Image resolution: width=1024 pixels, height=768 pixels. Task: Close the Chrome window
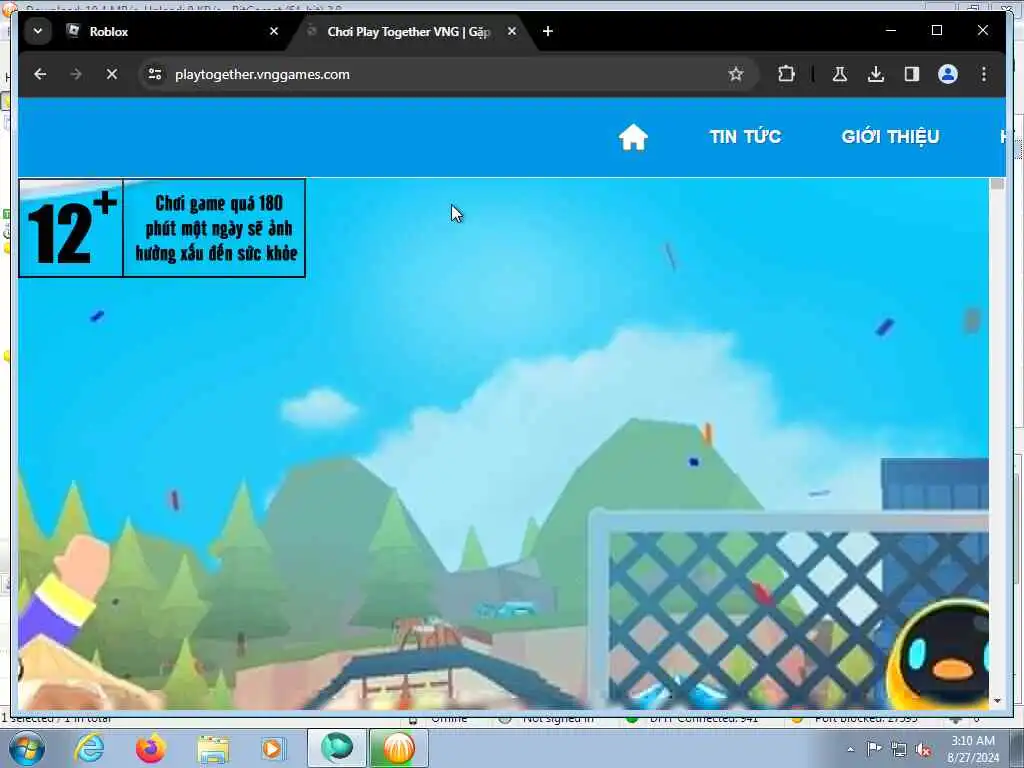(x=982, y=31)
